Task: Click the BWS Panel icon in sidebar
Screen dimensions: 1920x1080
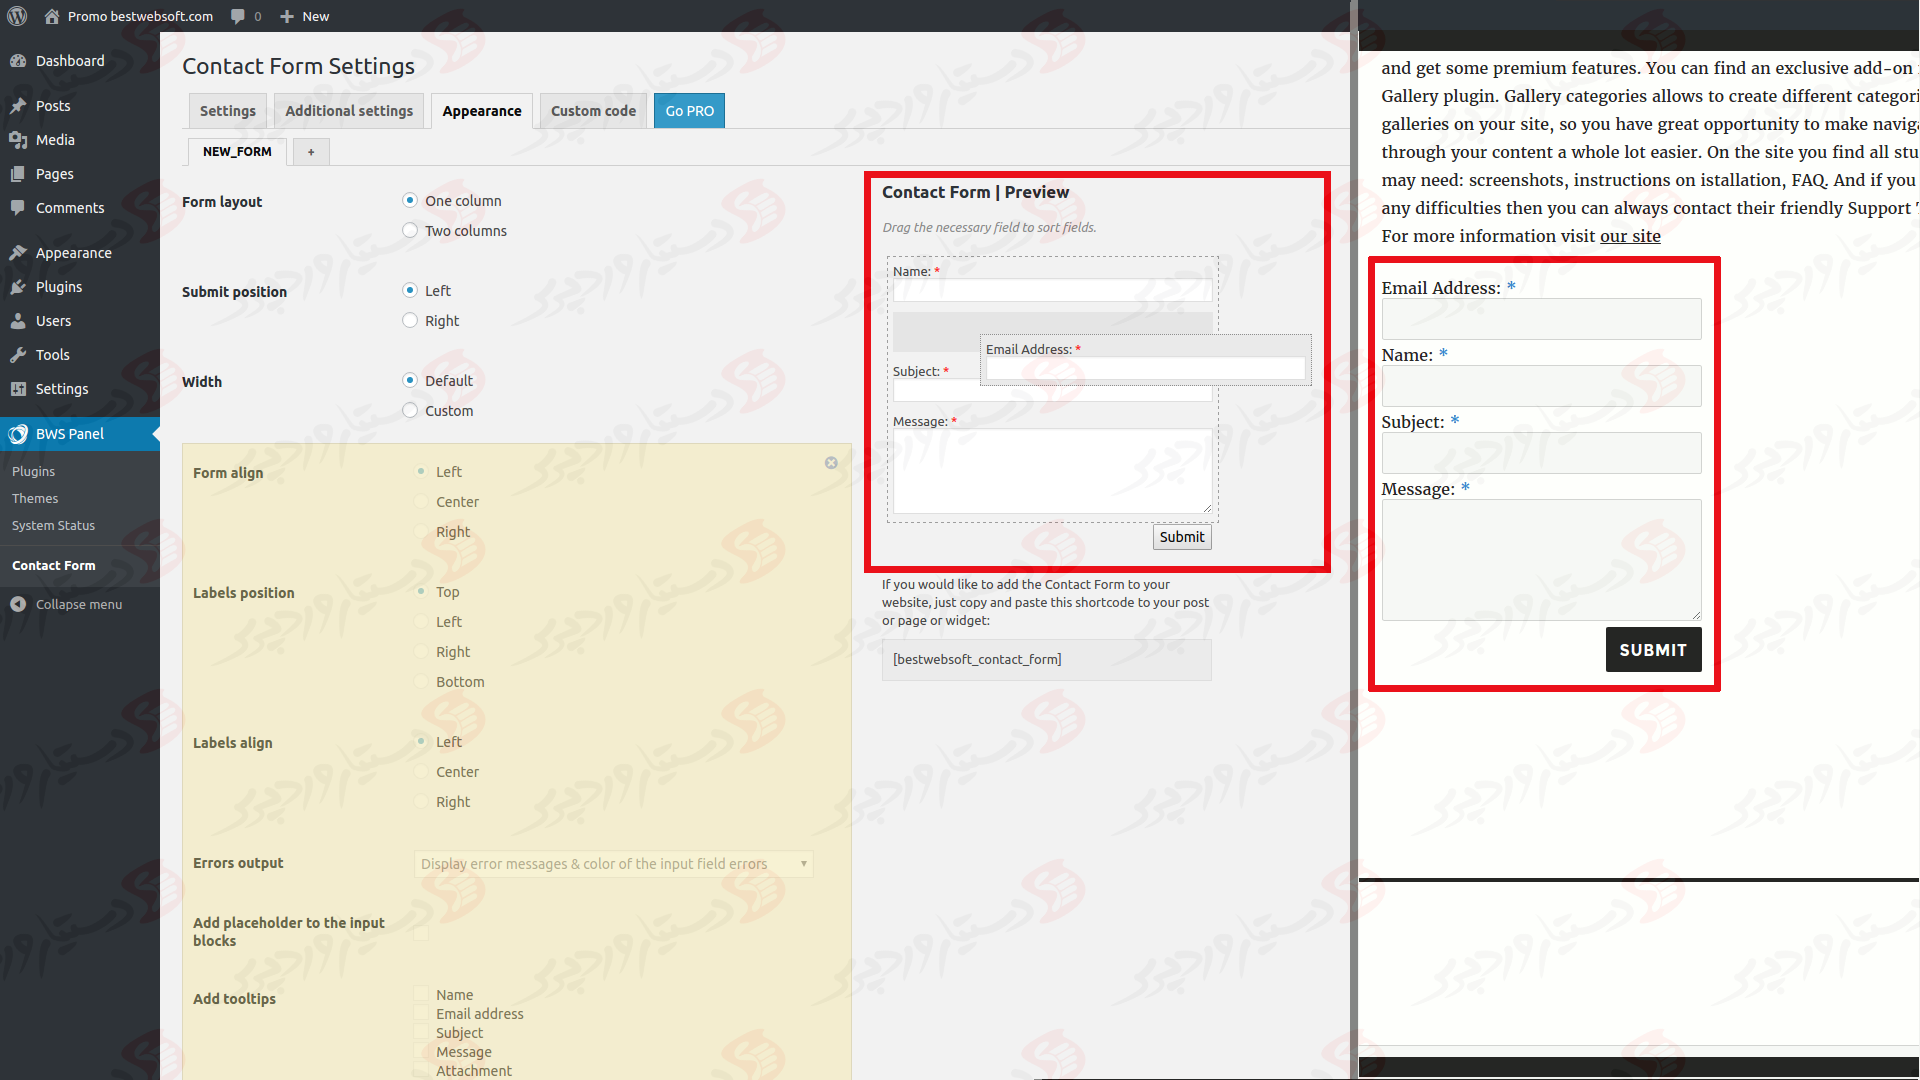Action: tap(17, 434)
